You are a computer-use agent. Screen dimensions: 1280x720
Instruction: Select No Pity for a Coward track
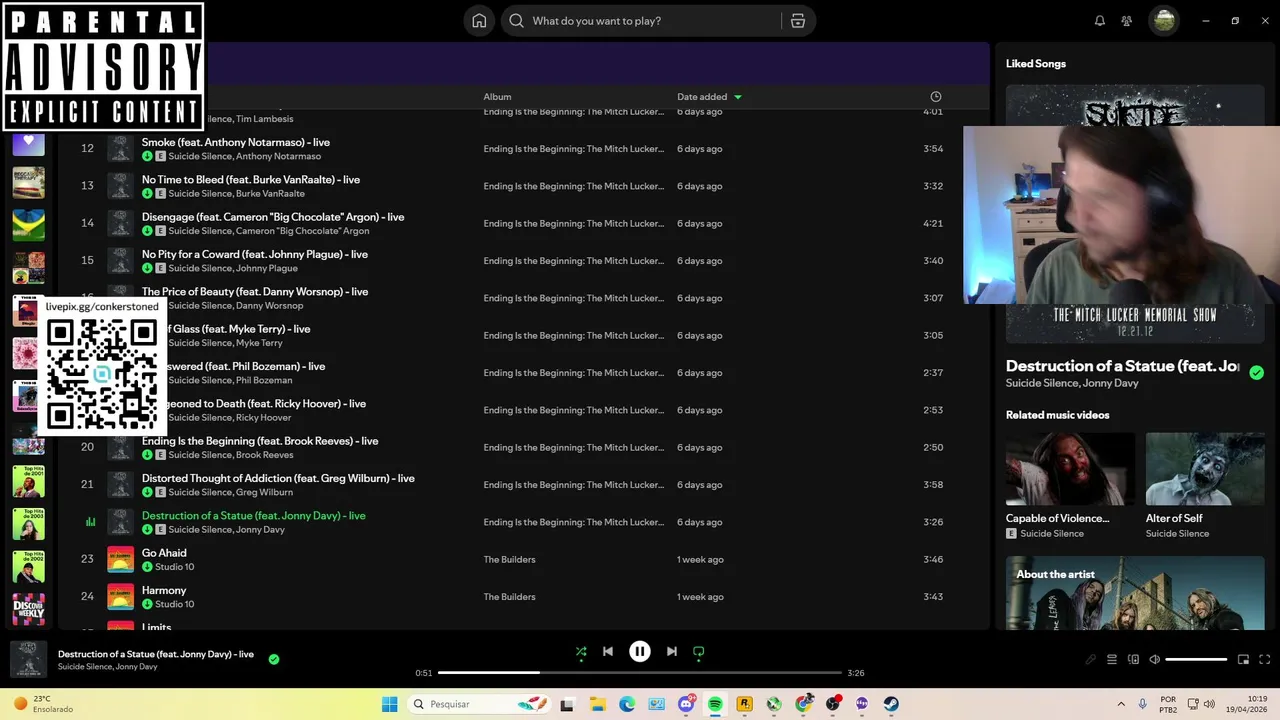(x=523, y=261)
